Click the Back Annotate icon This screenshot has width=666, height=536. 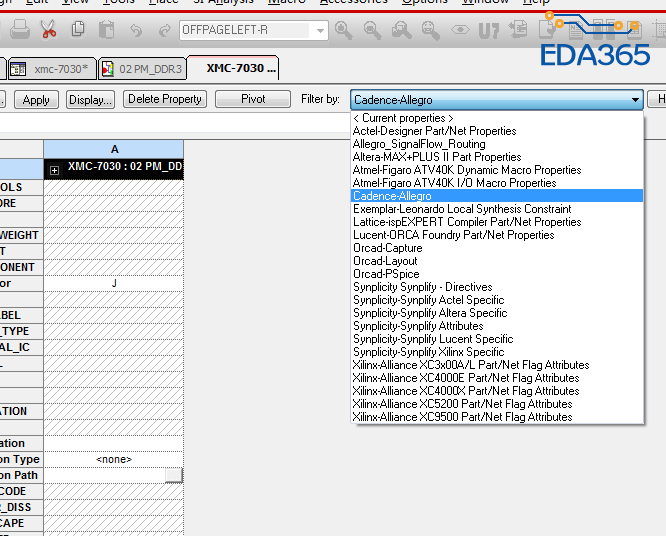click(518, 30)
